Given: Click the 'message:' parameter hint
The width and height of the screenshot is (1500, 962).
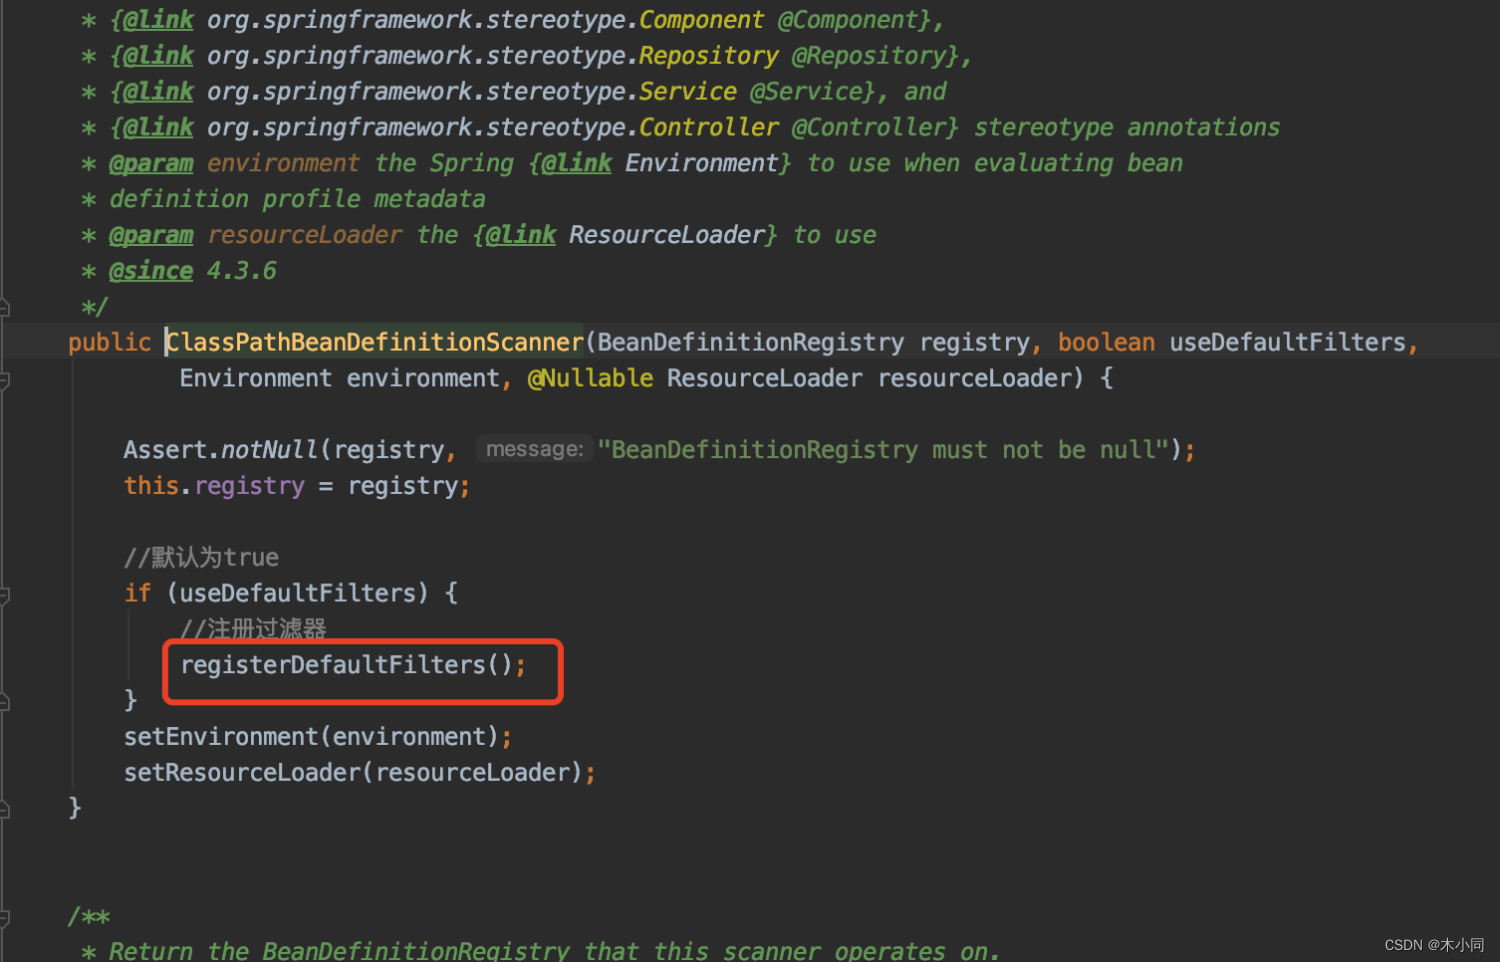Looking at the screenshot, I should tap(534, 449).
